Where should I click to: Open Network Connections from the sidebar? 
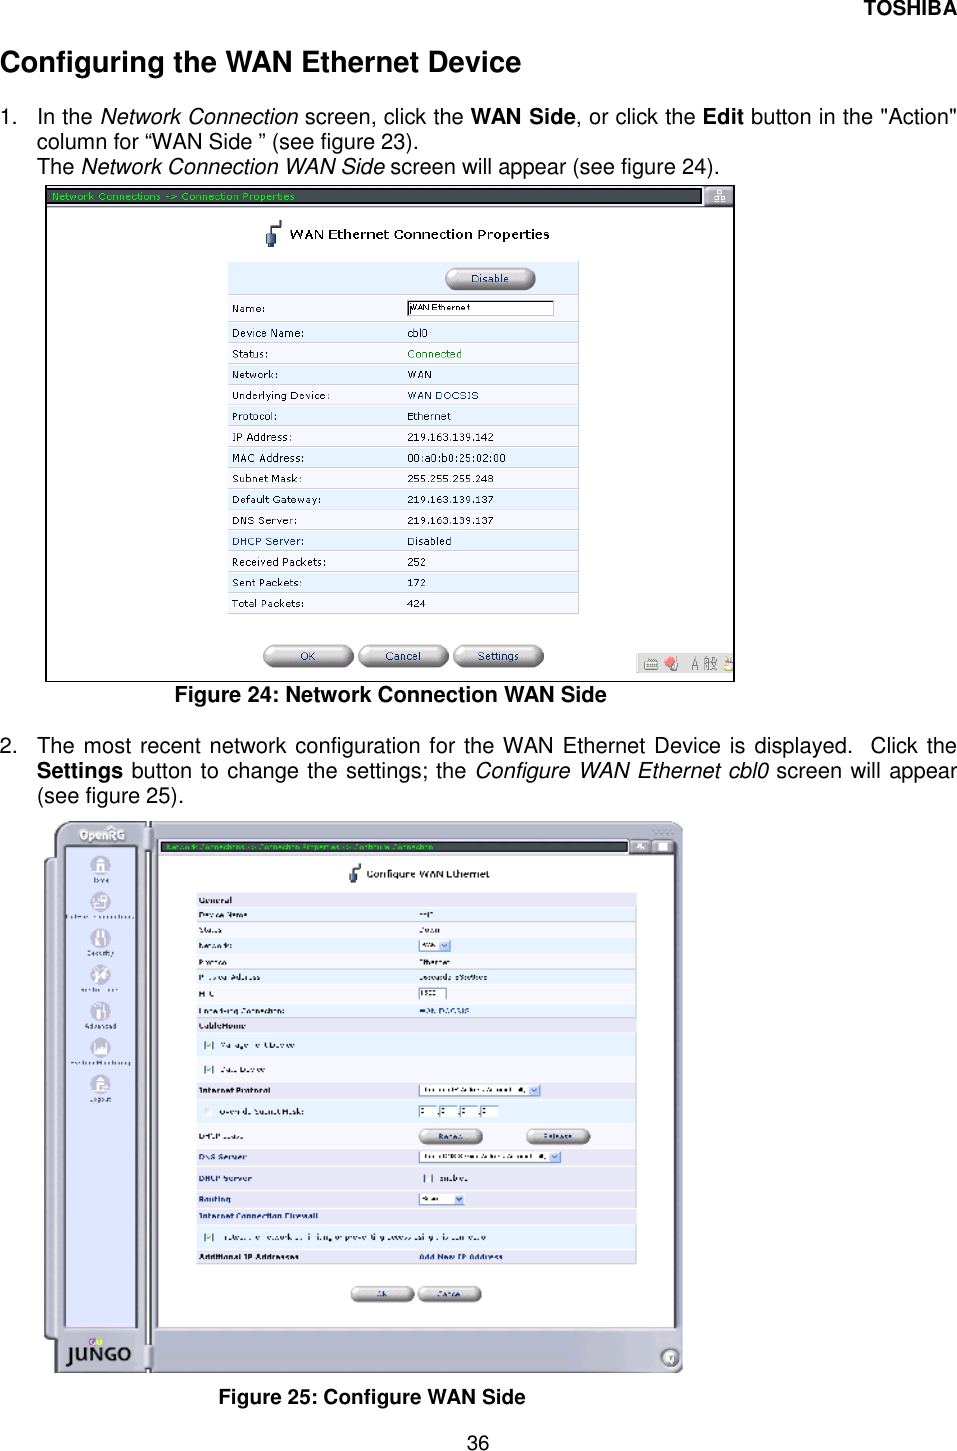[x=101, y=902]
